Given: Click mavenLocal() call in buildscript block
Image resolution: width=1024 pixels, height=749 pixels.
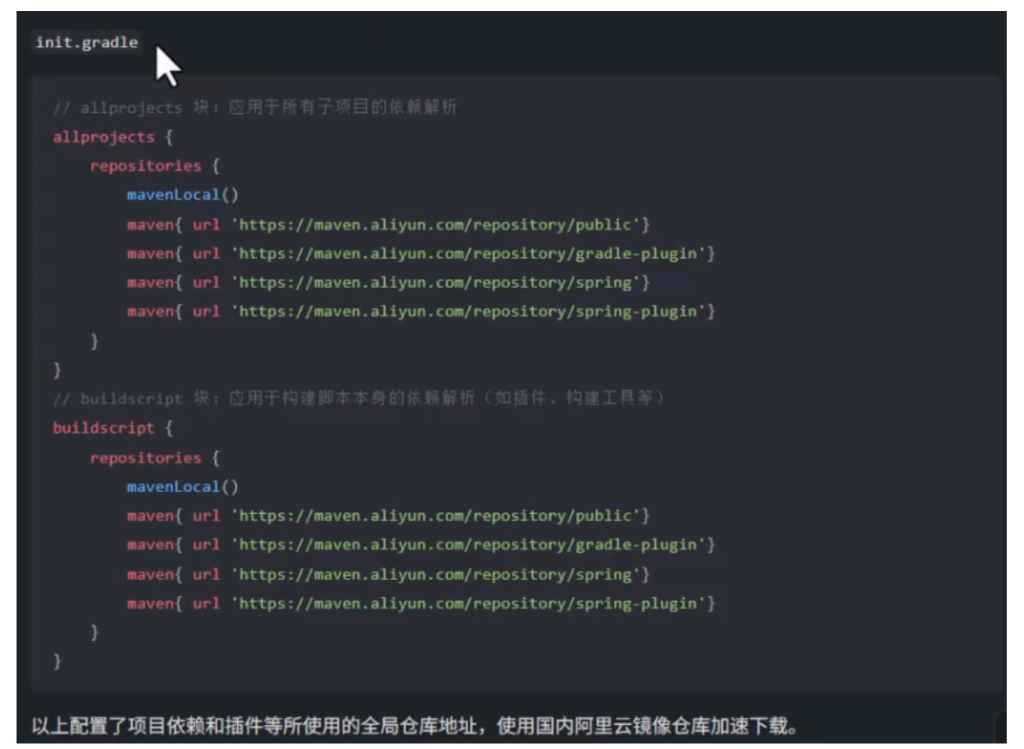Looking at the screenshot, I should 183,486.
